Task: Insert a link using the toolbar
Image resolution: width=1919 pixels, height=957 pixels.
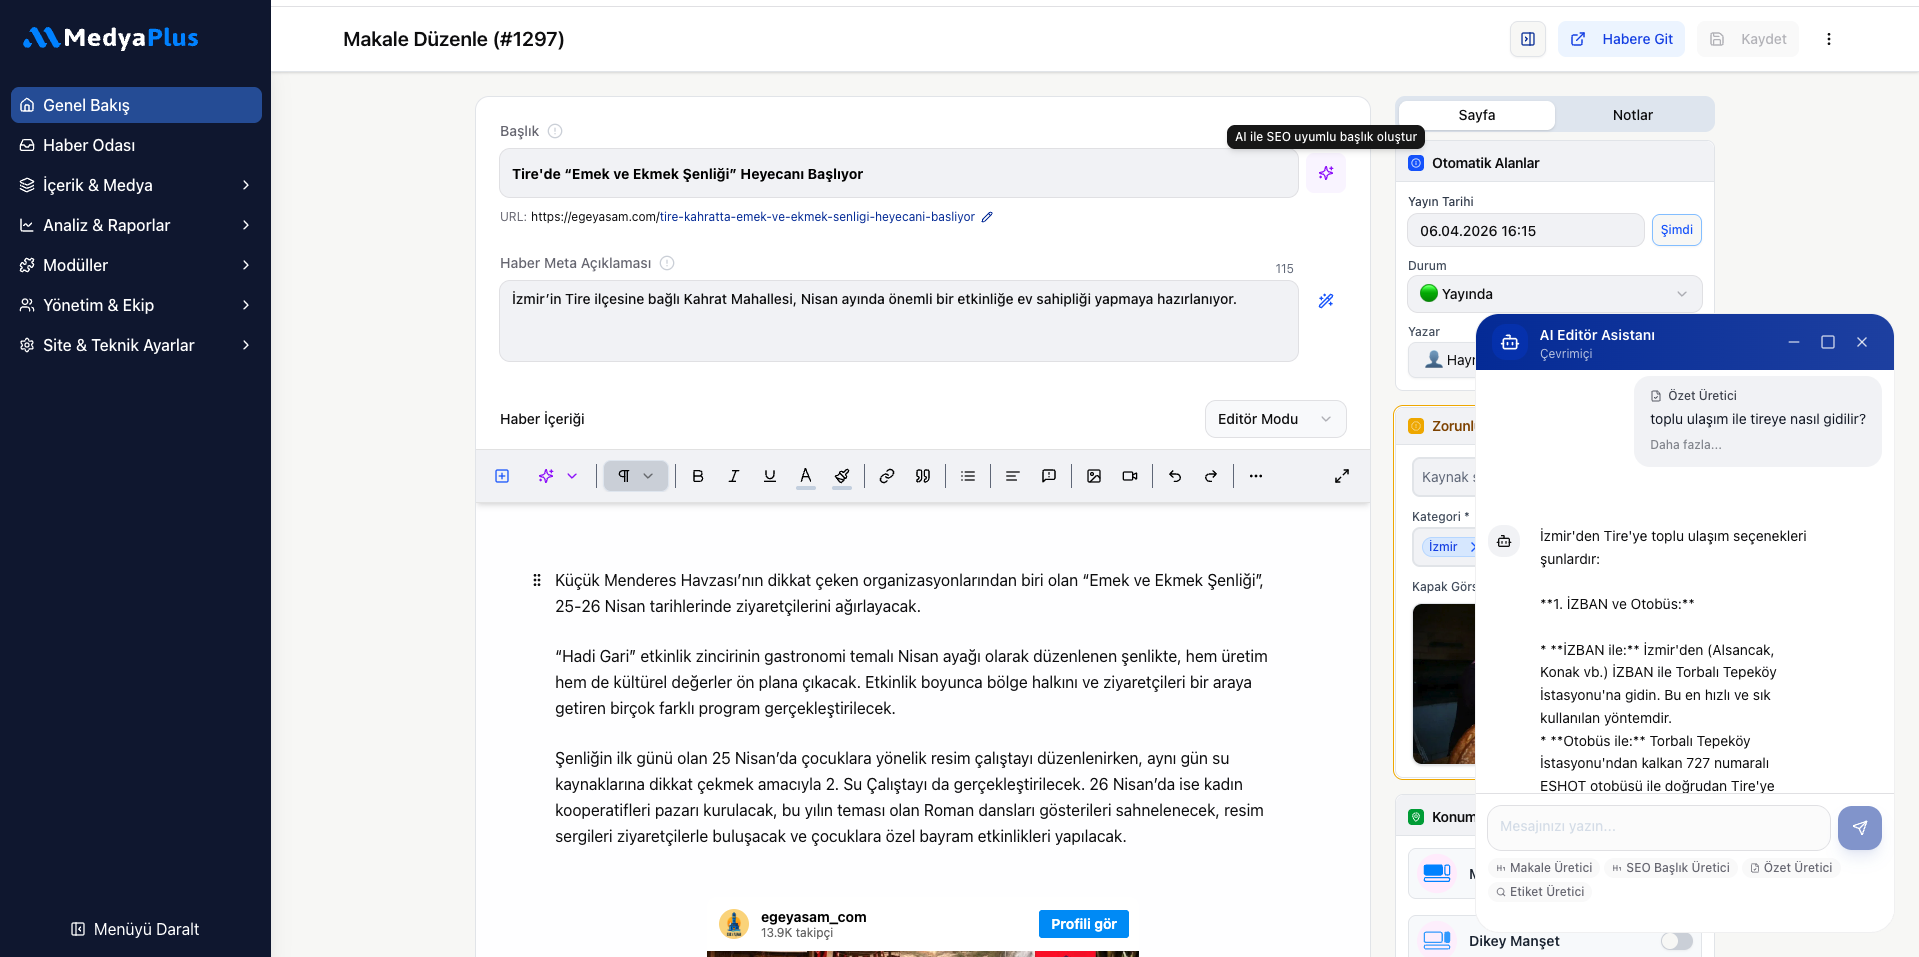Action: 886,476
